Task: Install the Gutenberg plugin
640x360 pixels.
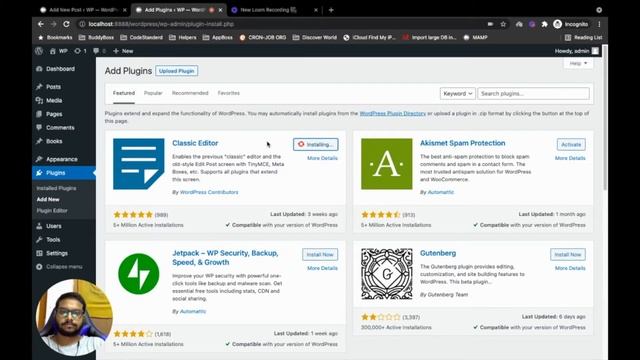Action: [568, 255]
